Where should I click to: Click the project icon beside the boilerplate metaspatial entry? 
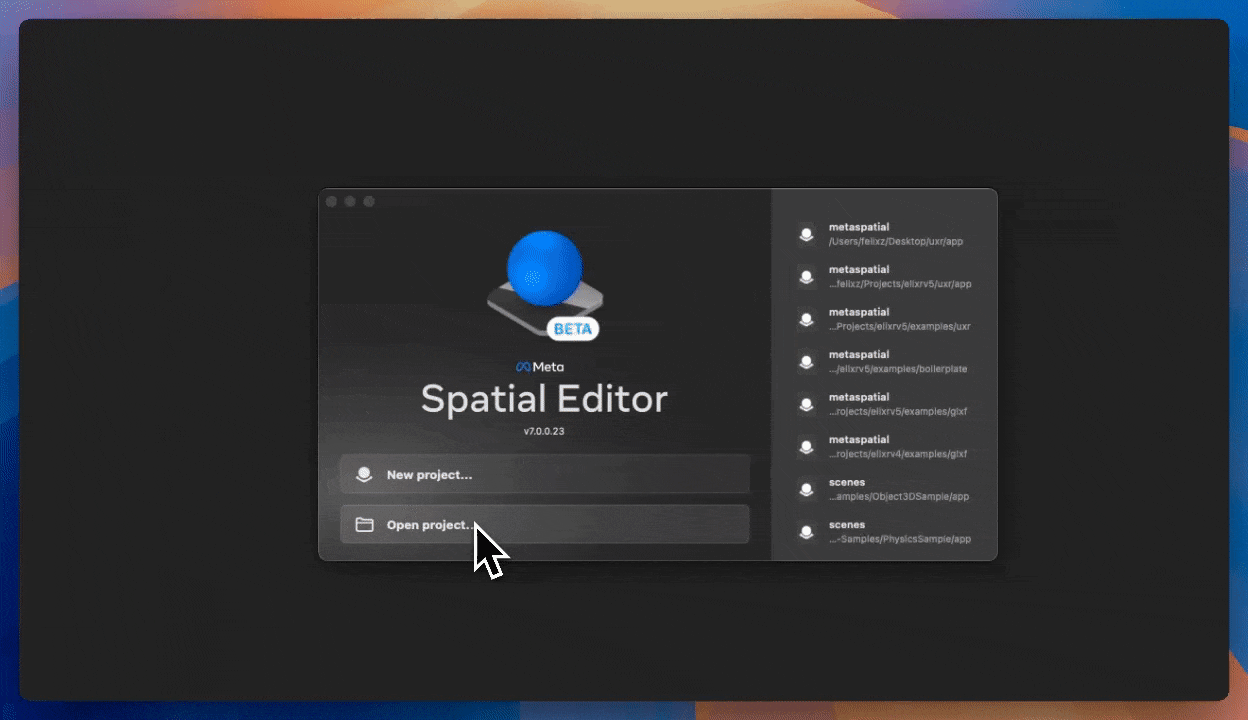807,362
